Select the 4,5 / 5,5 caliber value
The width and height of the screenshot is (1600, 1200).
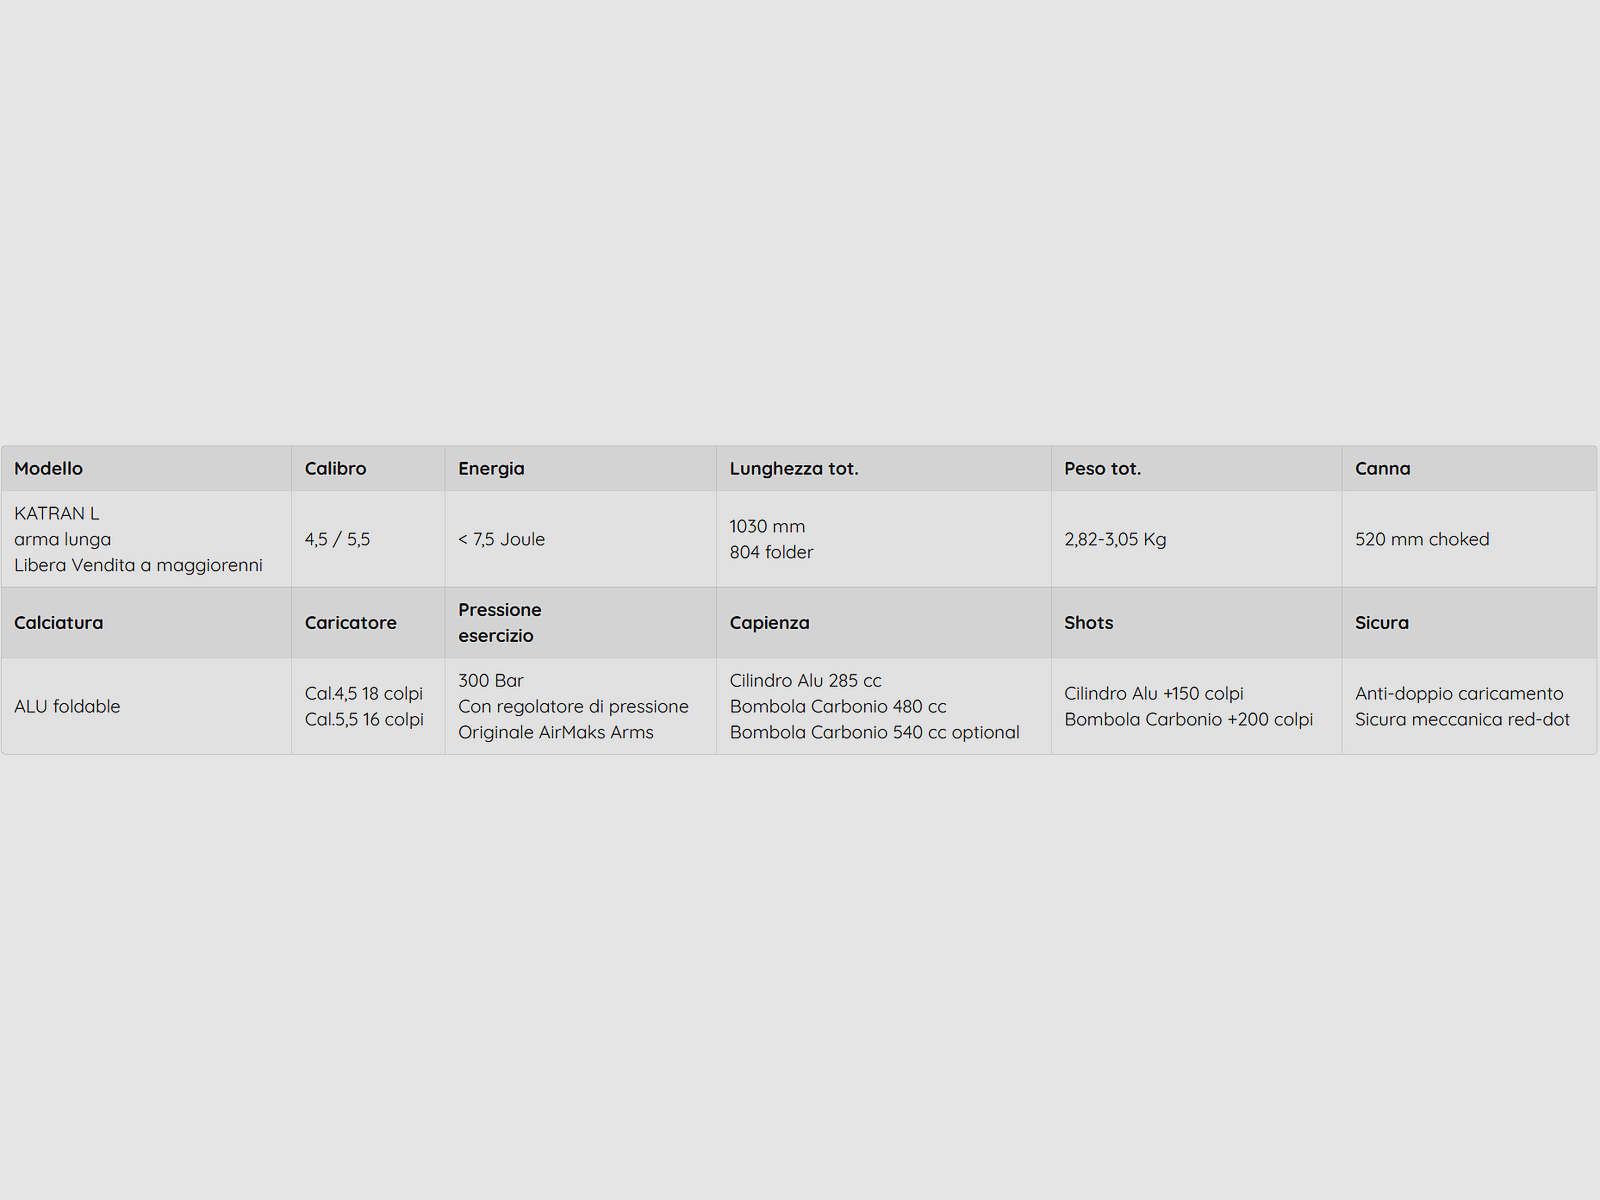(368, 539)
